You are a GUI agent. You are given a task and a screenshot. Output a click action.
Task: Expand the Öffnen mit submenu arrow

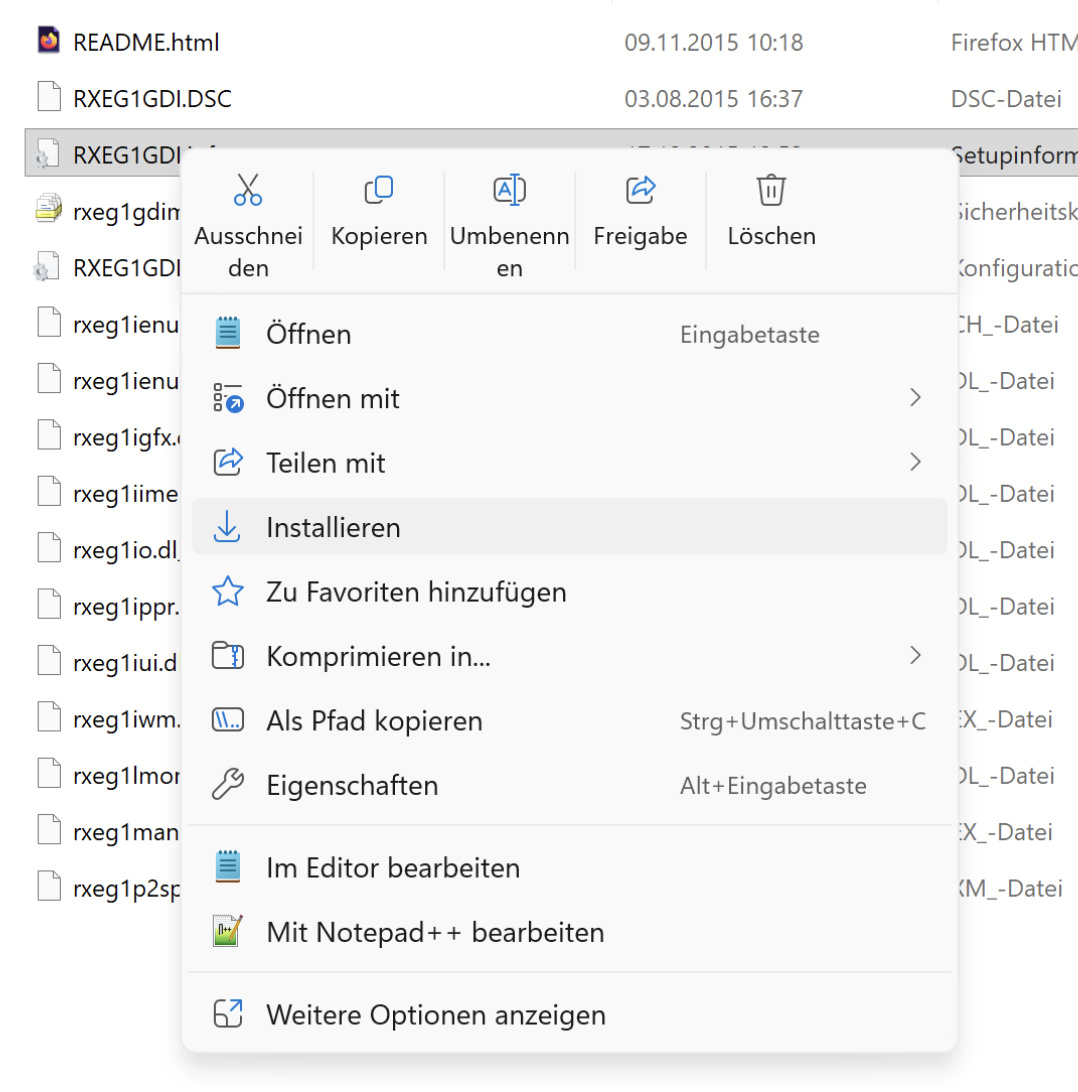coord(916,398)
